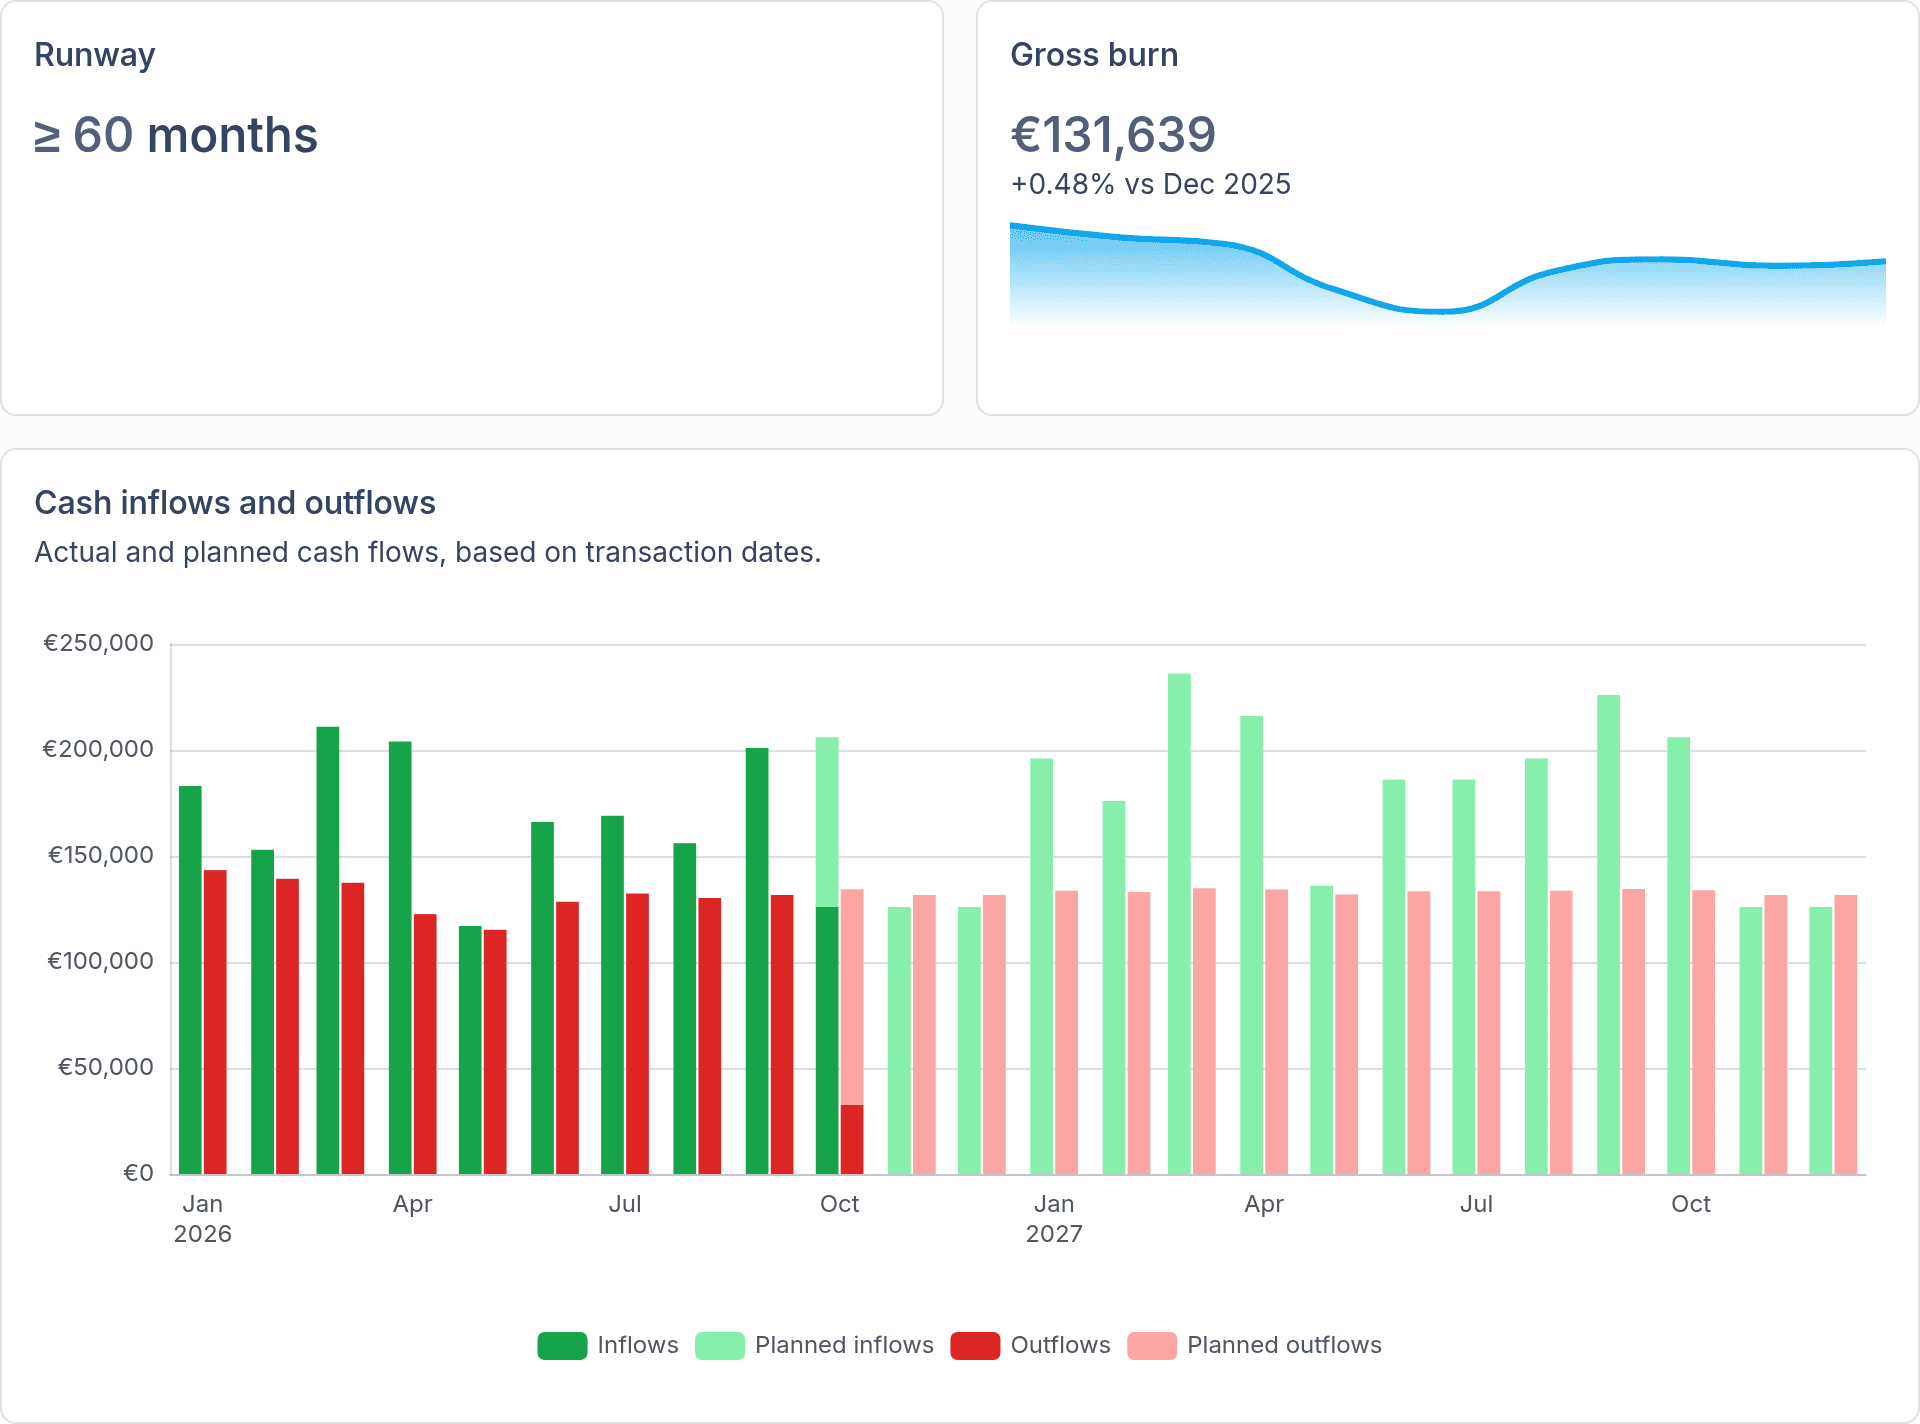Click the €200,000 axis label

[98, 749]
